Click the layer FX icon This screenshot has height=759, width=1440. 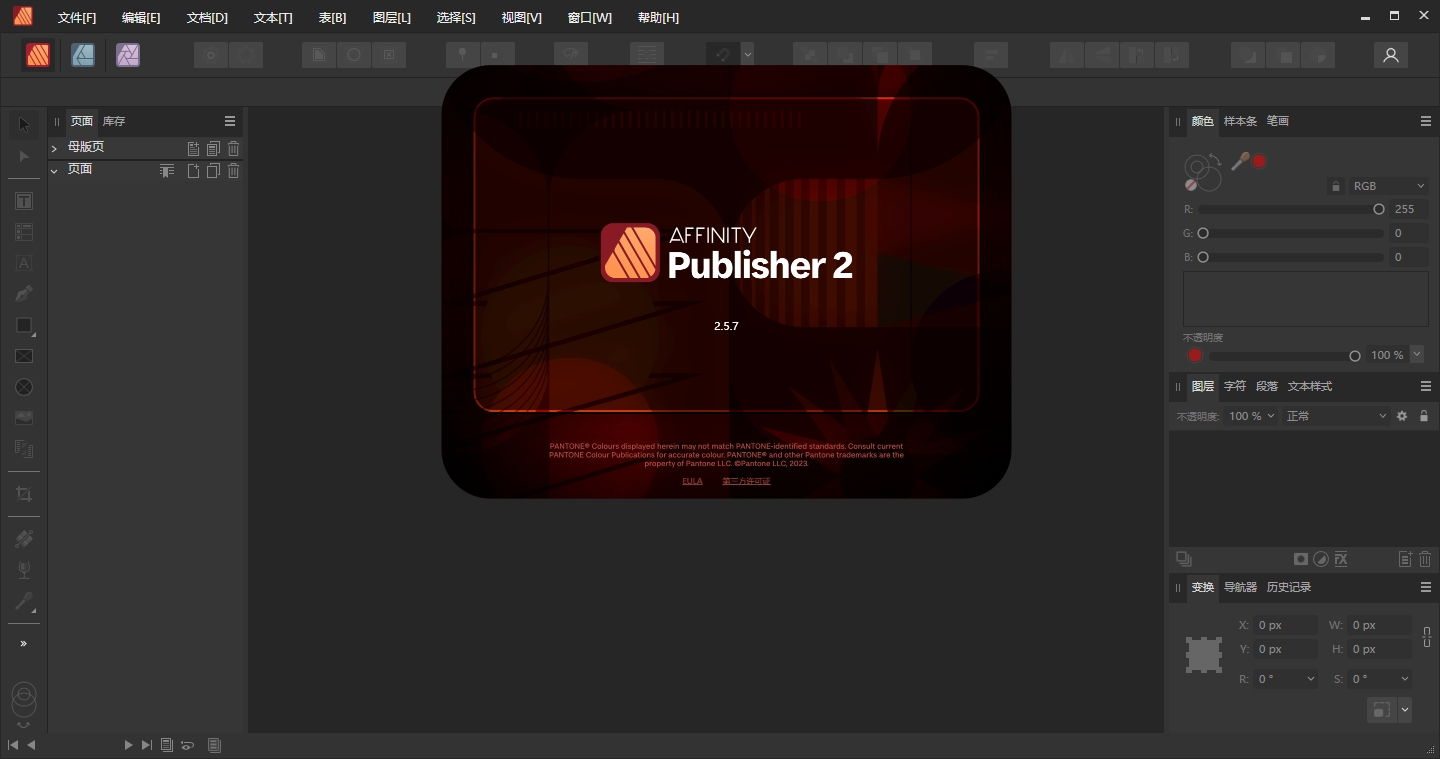pyautogui.click(x=1341, y=559)
